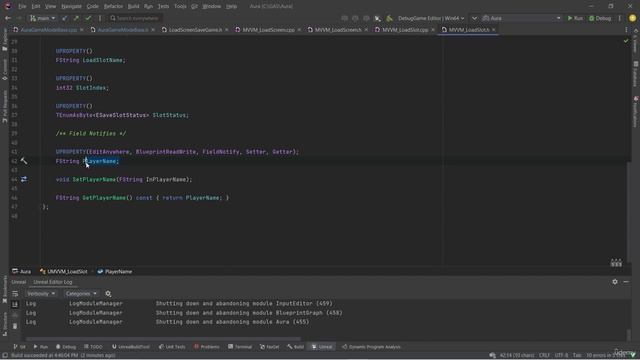Open the File menu
The width and height of the screenshot is (640, 360).
click(x=22, y=7)
